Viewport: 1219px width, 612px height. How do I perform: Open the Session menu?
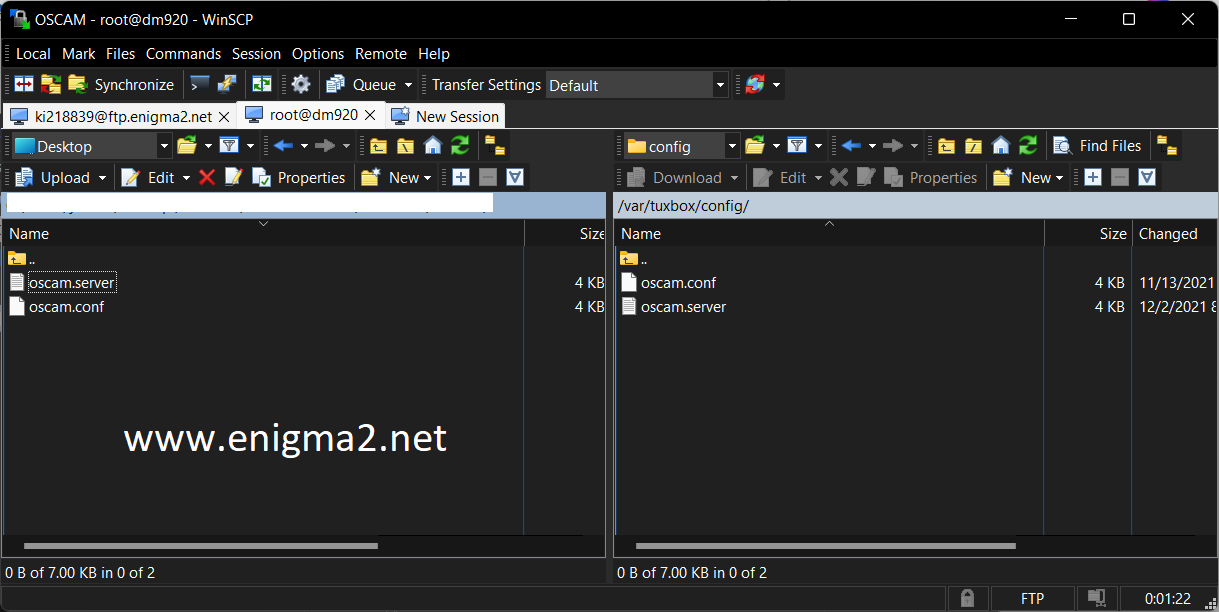257,54
